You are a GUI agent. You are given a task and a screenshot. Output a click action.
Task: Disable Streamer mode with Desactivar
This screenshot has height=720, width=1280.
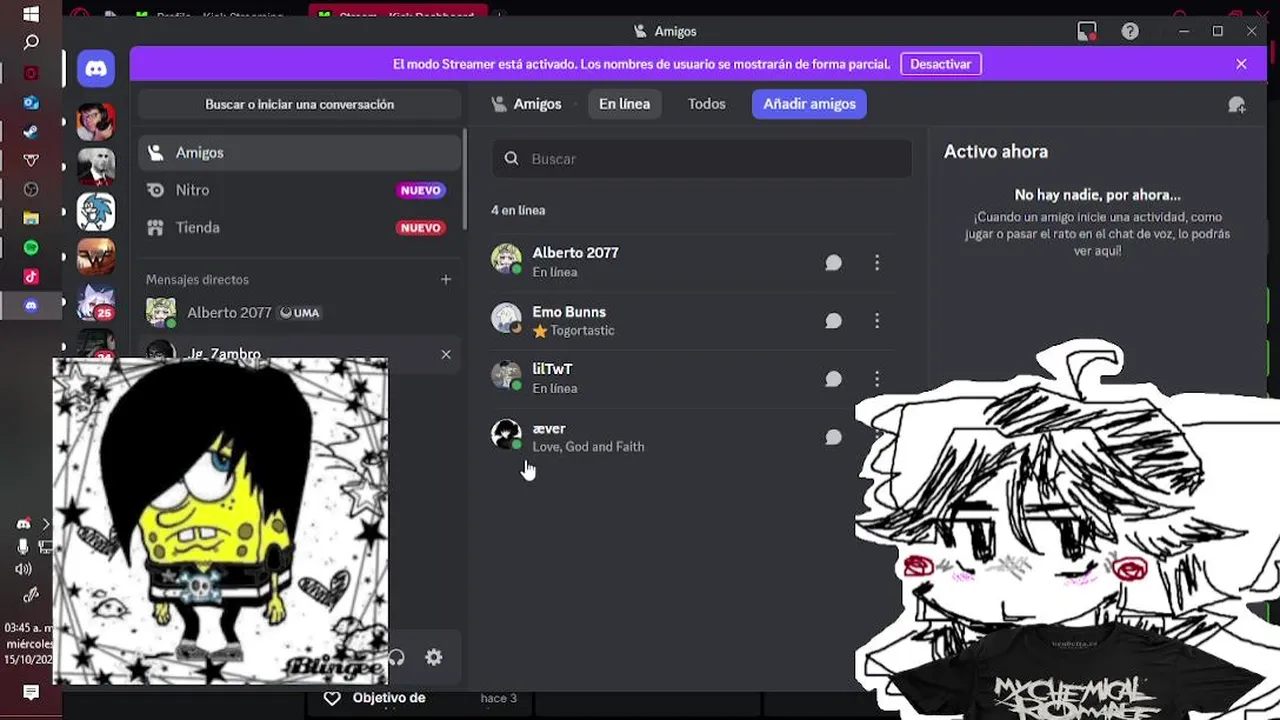[x=941, y=64]
